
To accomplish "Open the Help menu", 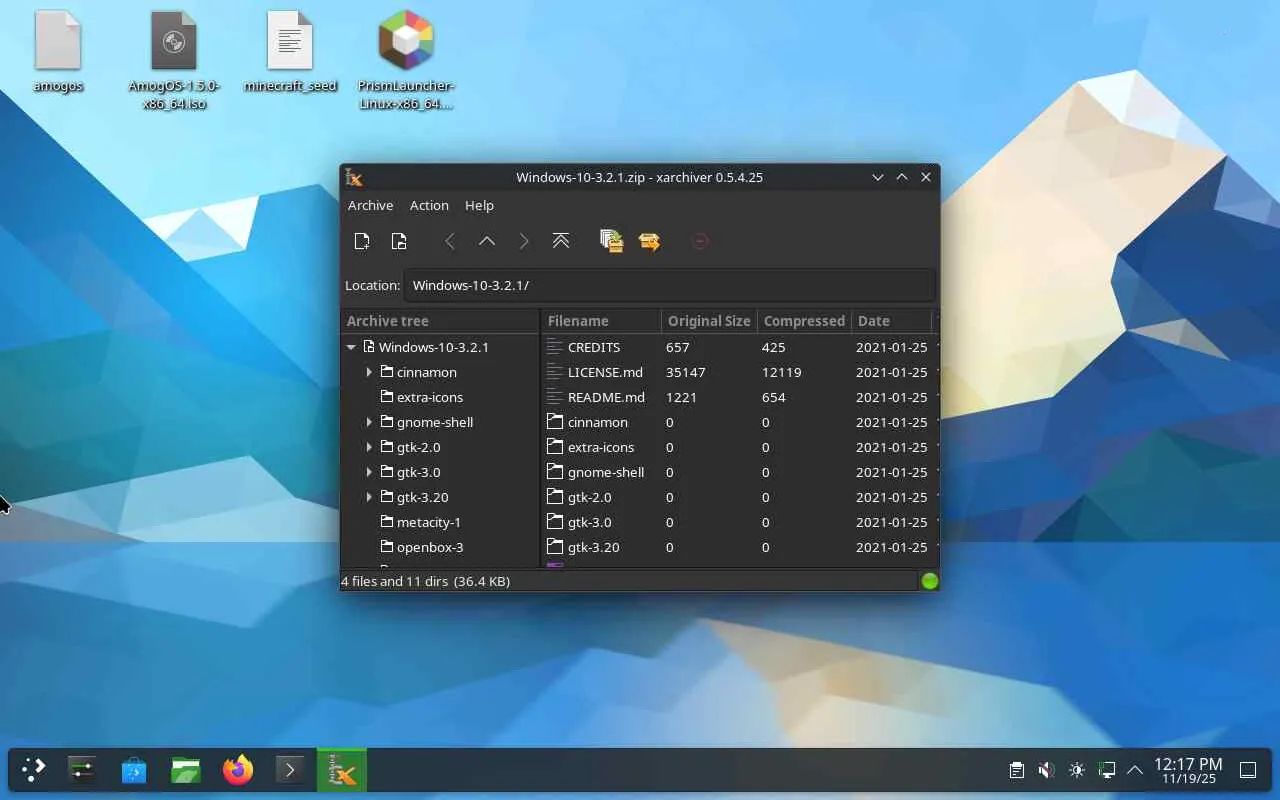I will click(479, 205).
